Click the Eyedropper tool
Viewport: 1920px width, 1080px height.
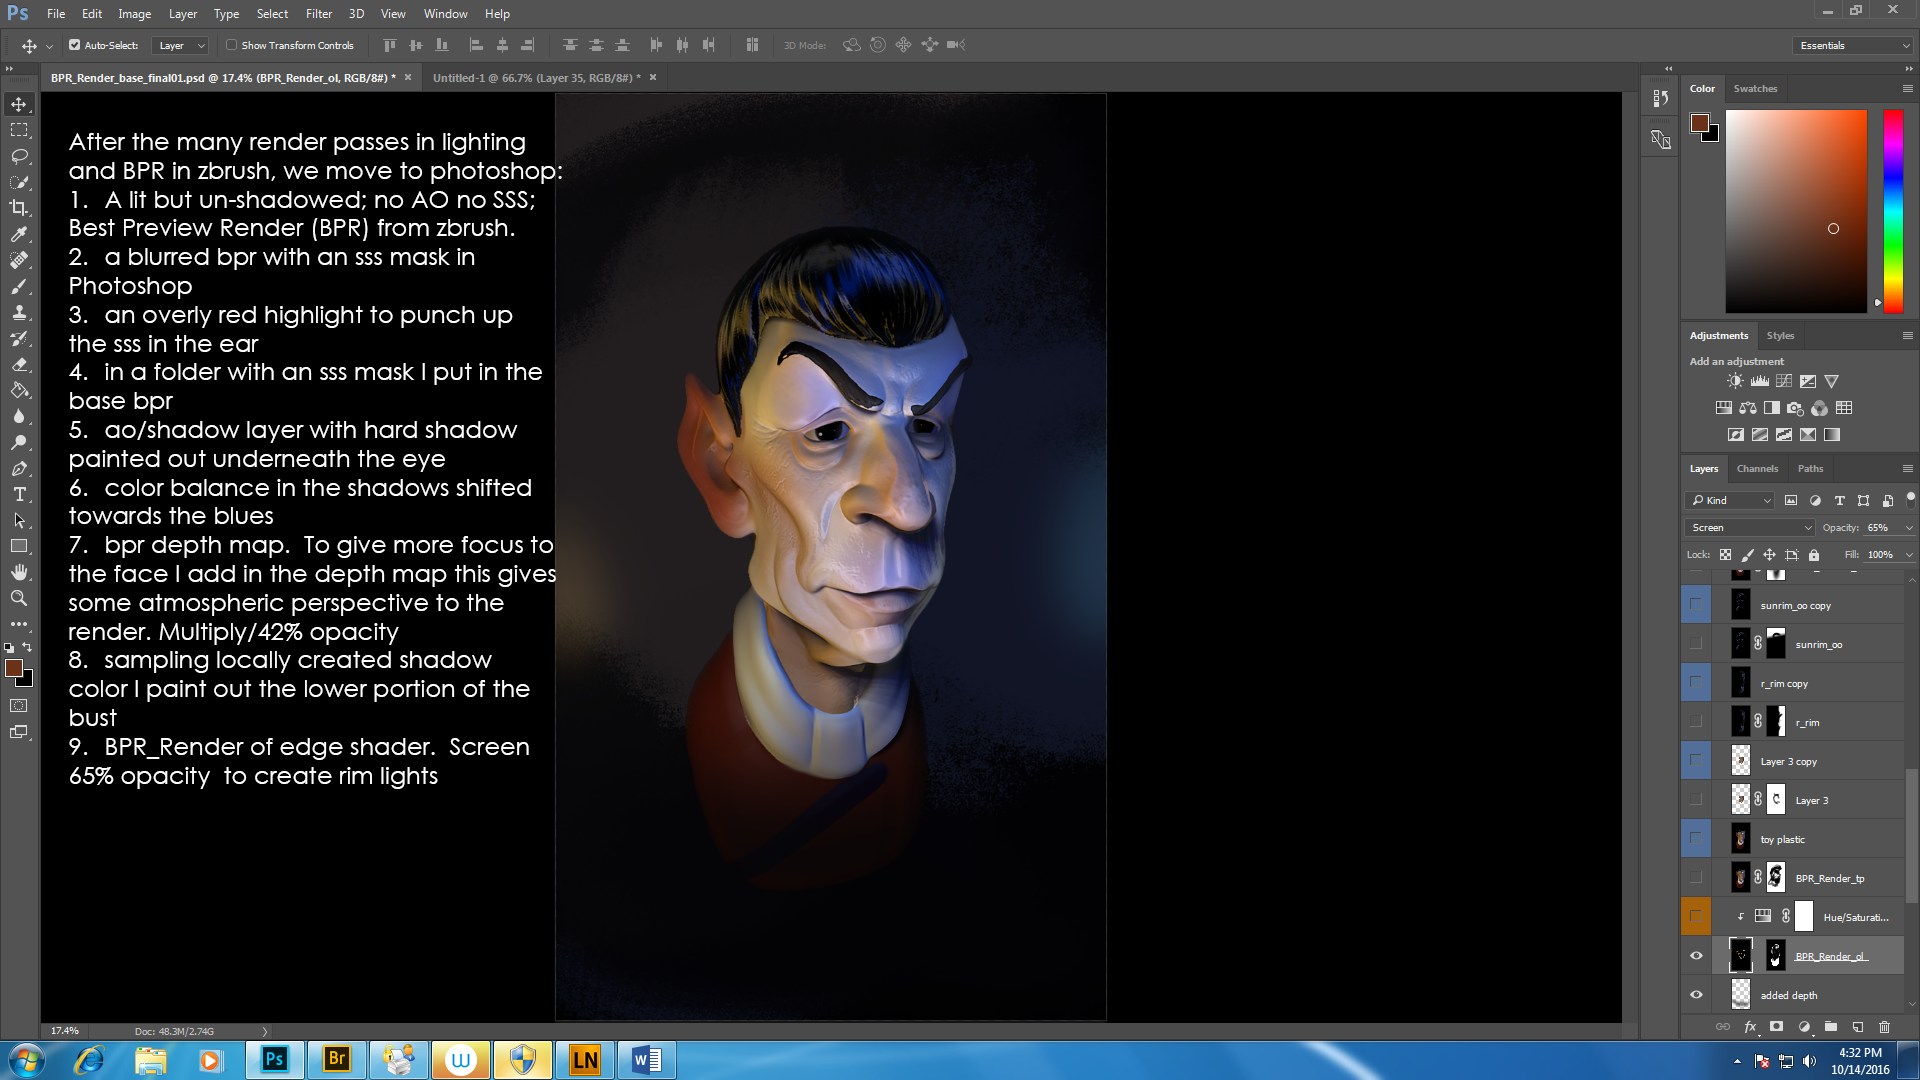click(19, 234)
